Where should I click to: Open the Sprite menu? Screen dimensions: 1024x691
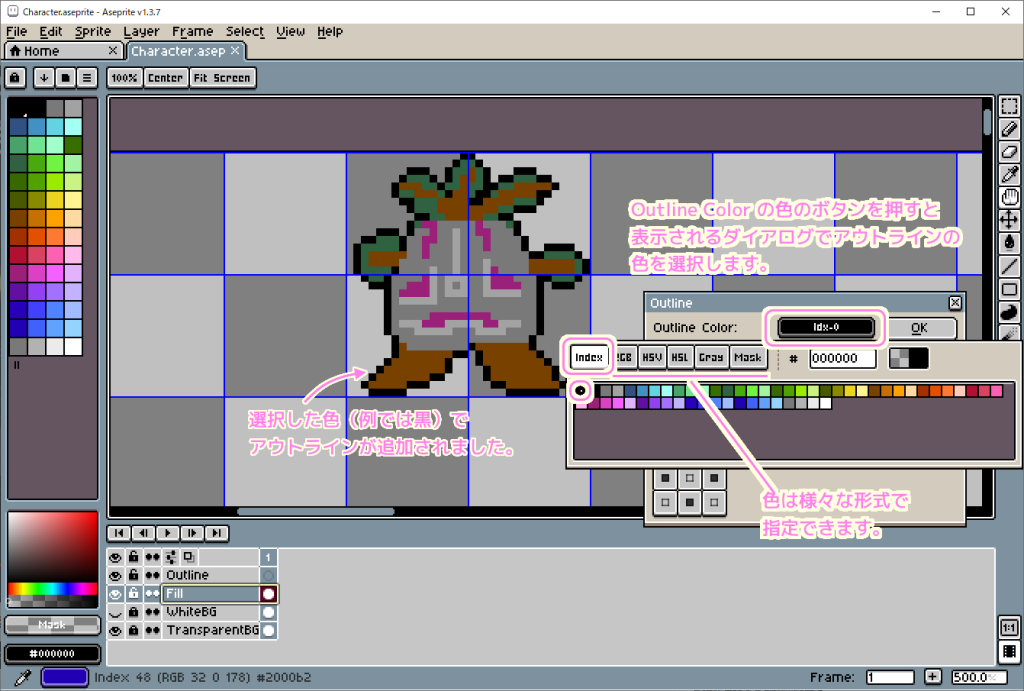92,31
